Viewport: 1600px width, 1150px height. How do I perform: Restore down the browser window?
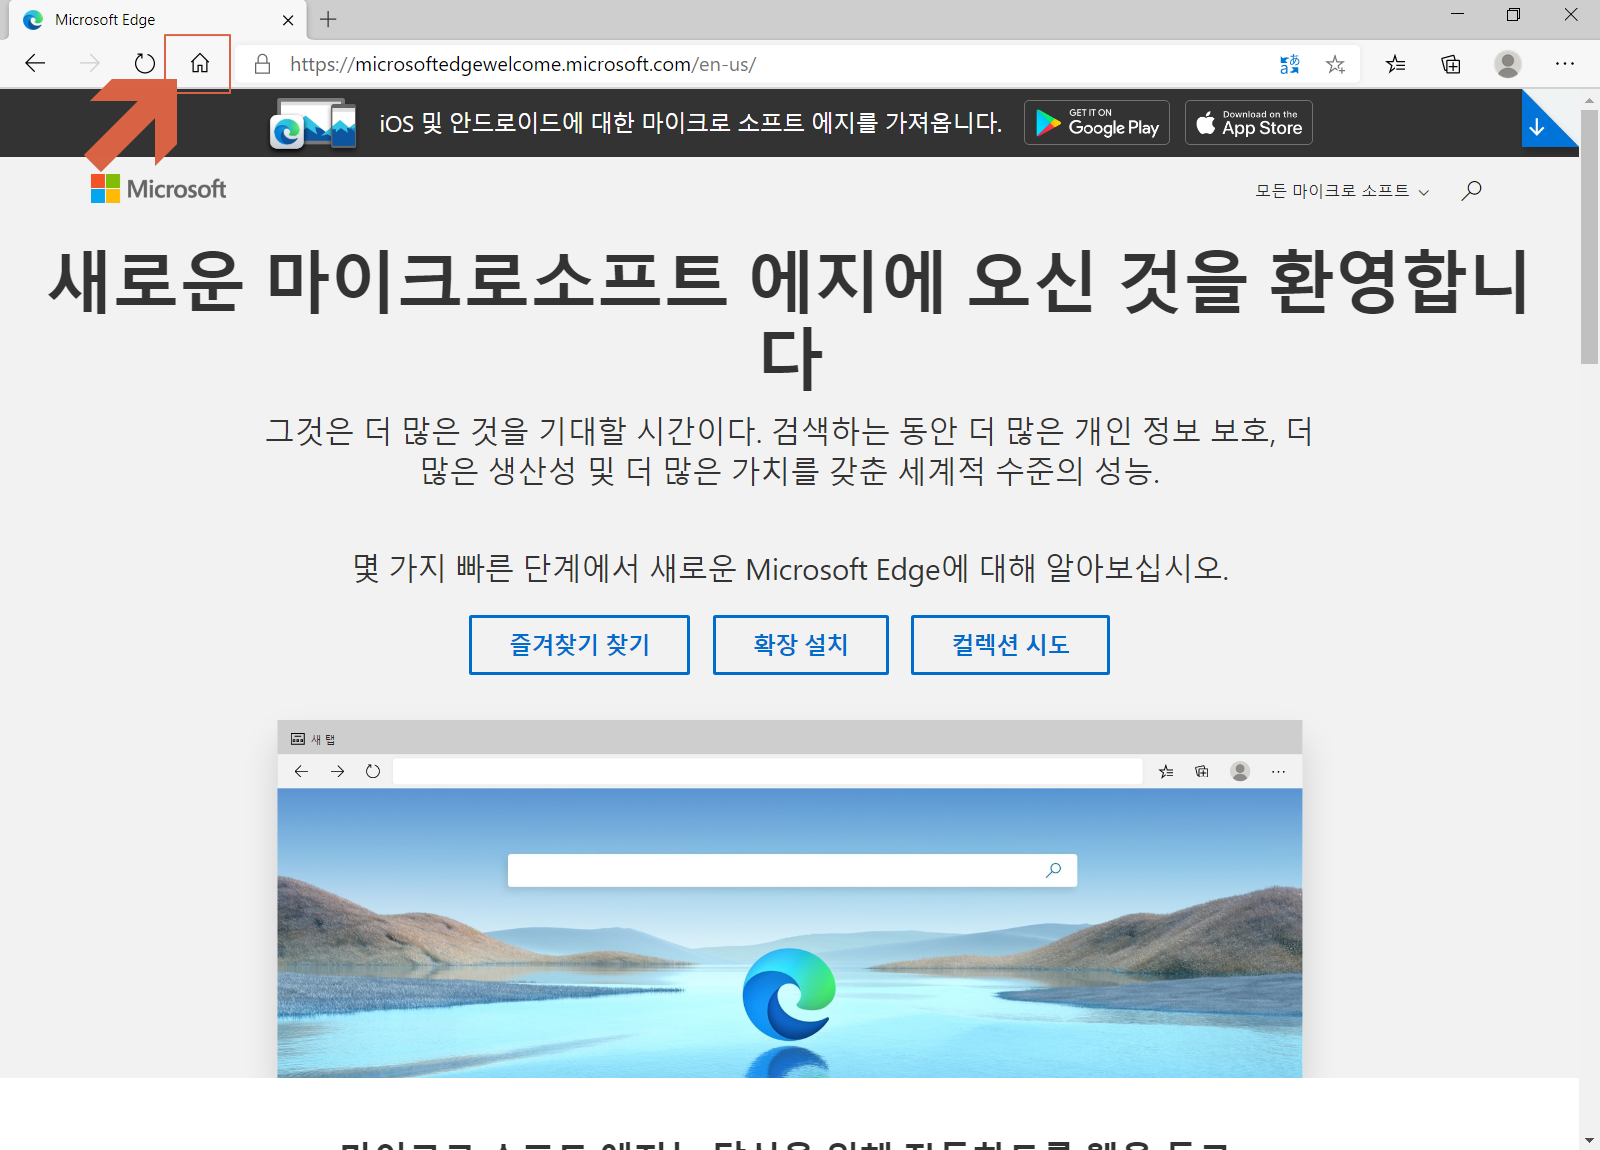point(1513,15)
